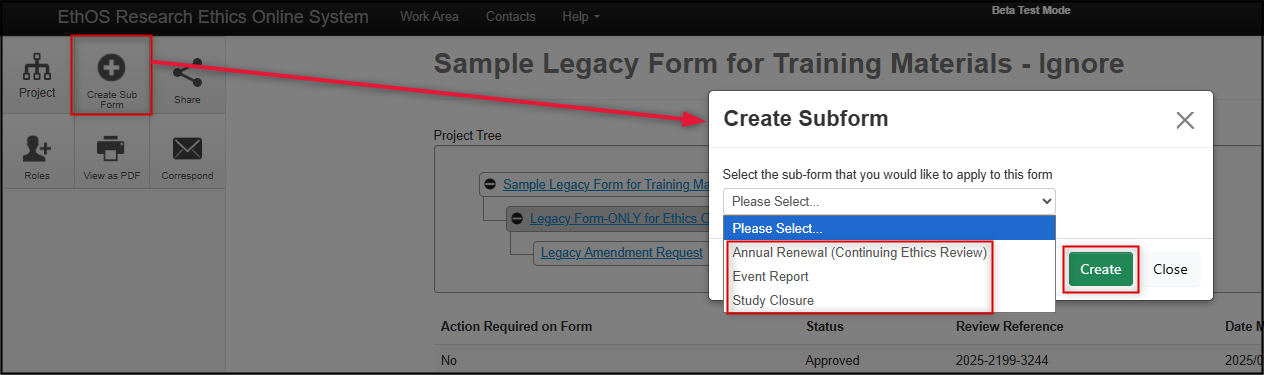
Task: Click the Create Sub Form icon
Action: point(111,76)
